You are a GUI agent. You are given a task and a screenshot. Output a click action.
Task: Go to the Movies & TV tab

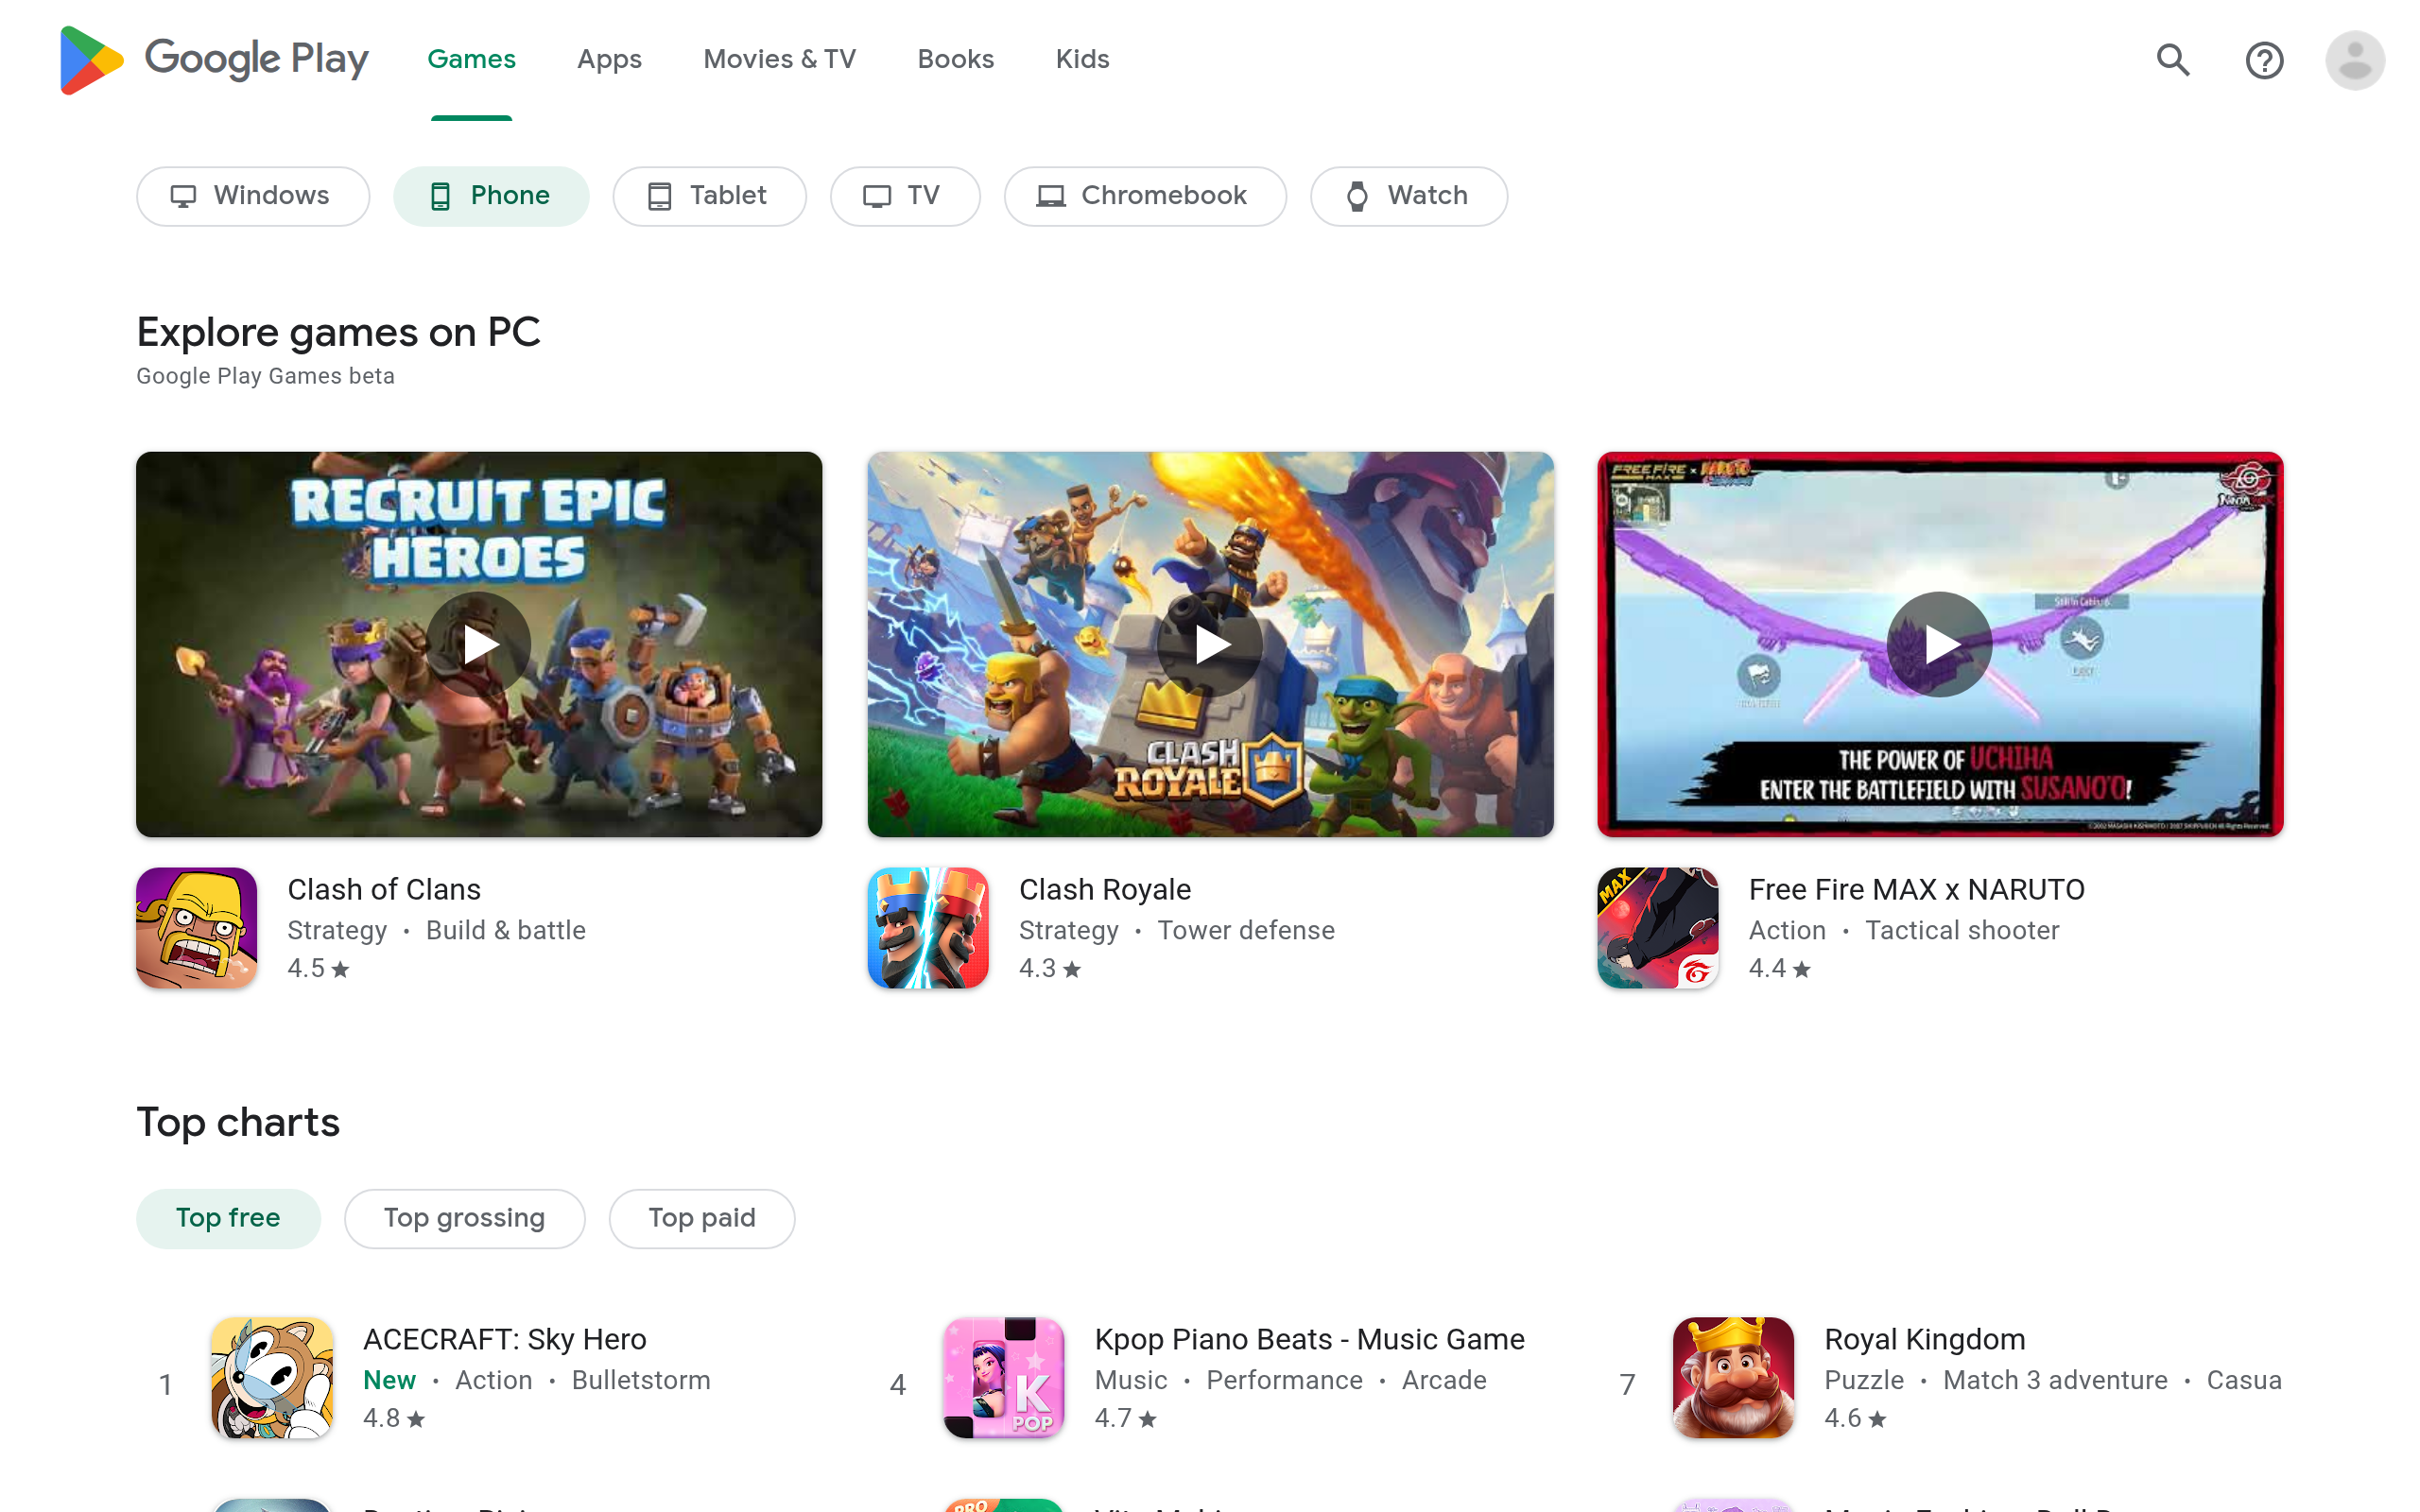point(780,60)
